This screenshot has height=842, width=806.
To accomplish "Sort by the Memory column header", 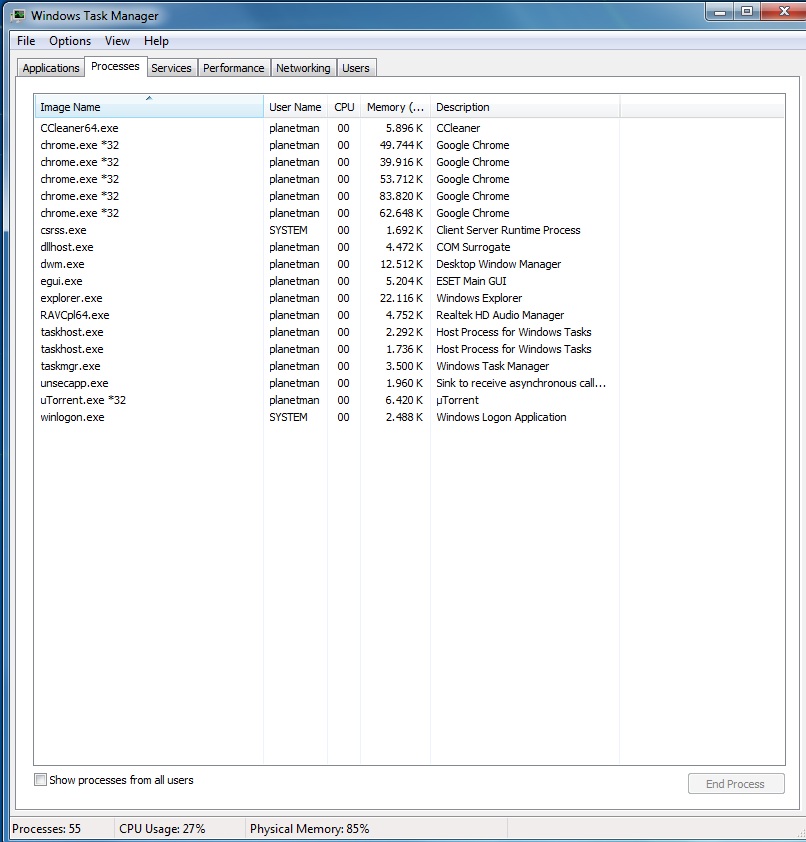I will pos(395,107).
